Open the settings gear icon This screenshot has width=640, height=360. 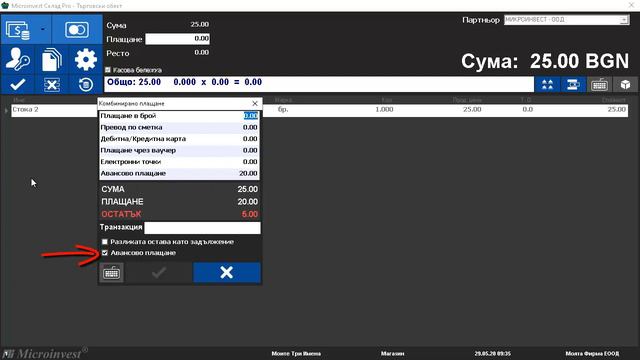[x=86, y=60]
